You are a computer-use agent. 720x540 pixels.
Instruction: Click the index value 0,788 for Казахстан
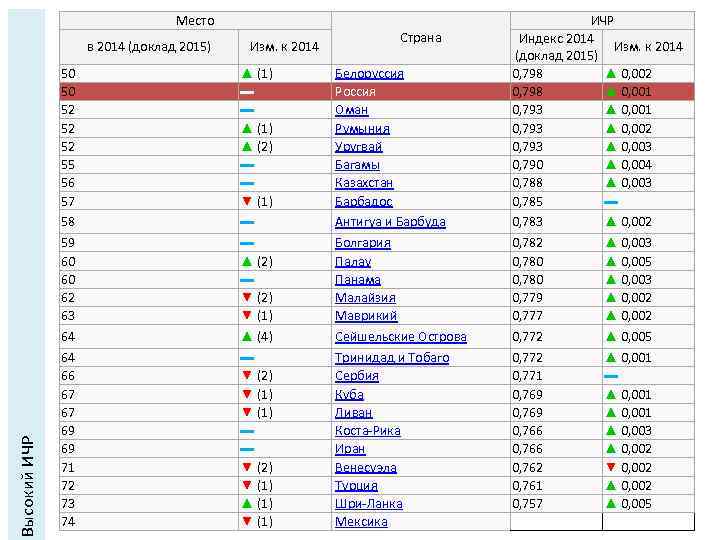[x=528, y=183]
